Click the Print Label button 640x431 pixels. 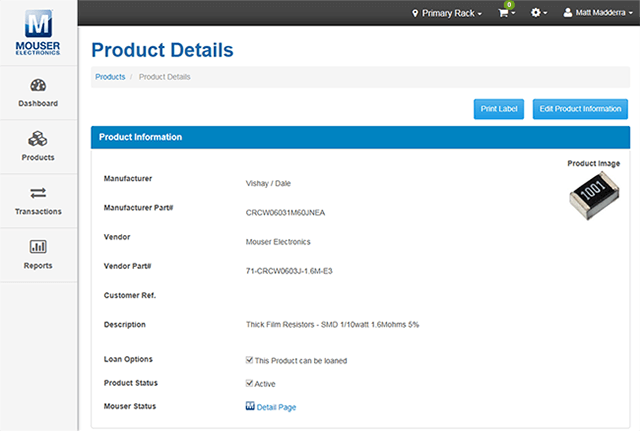pyautogui.click(x=498, y=109)
